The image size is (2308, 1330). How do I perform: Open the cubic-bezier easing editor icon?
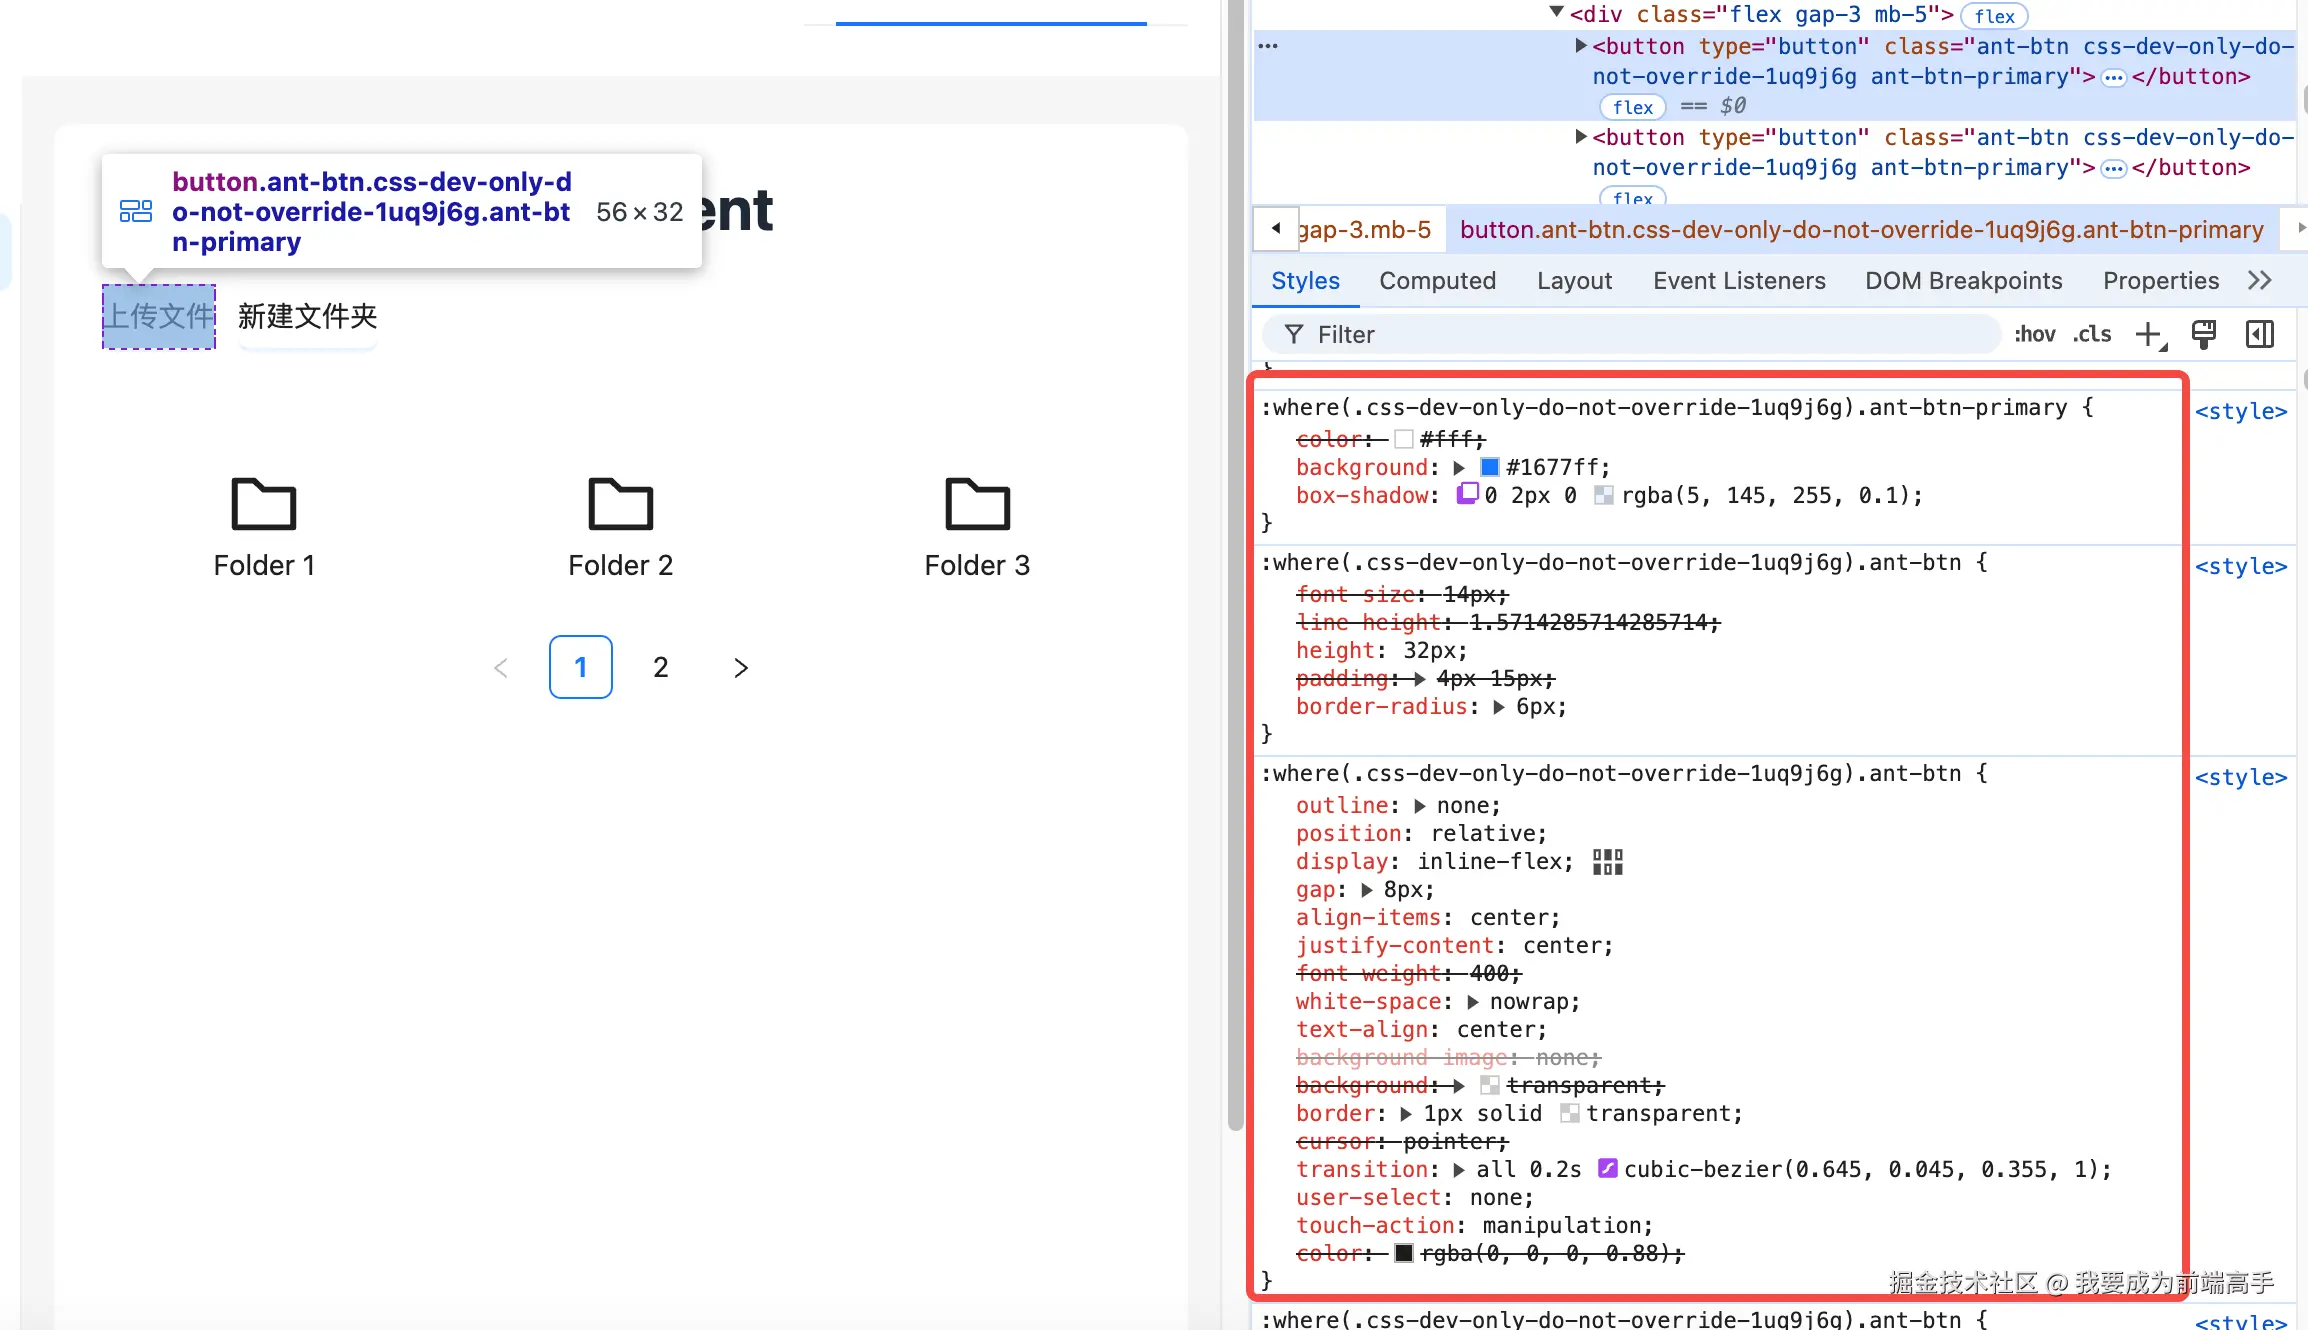(1607, 1169)
